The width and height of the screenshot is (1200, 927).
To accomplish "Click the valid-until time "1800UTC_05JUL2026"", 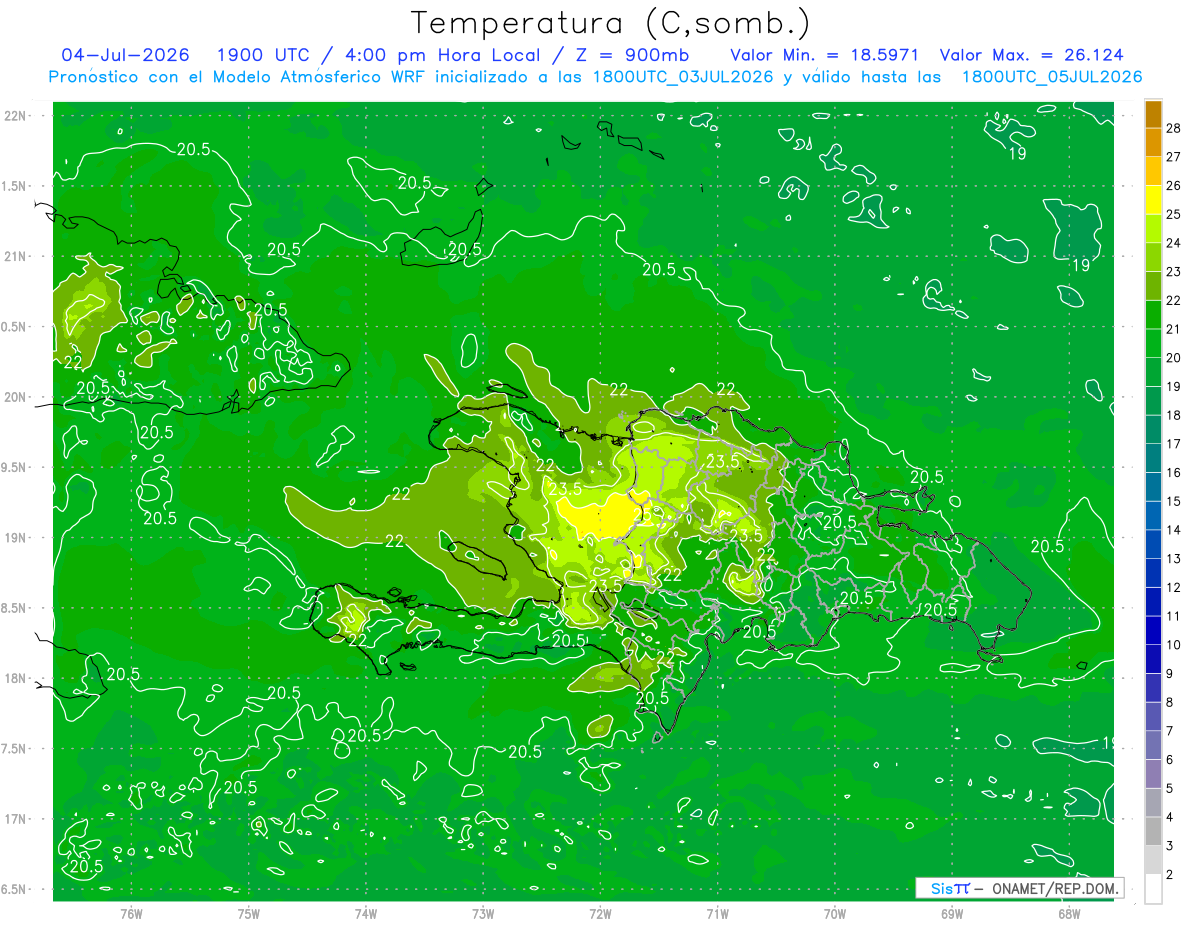I will pyautogui.click(x=1052, y=77).
